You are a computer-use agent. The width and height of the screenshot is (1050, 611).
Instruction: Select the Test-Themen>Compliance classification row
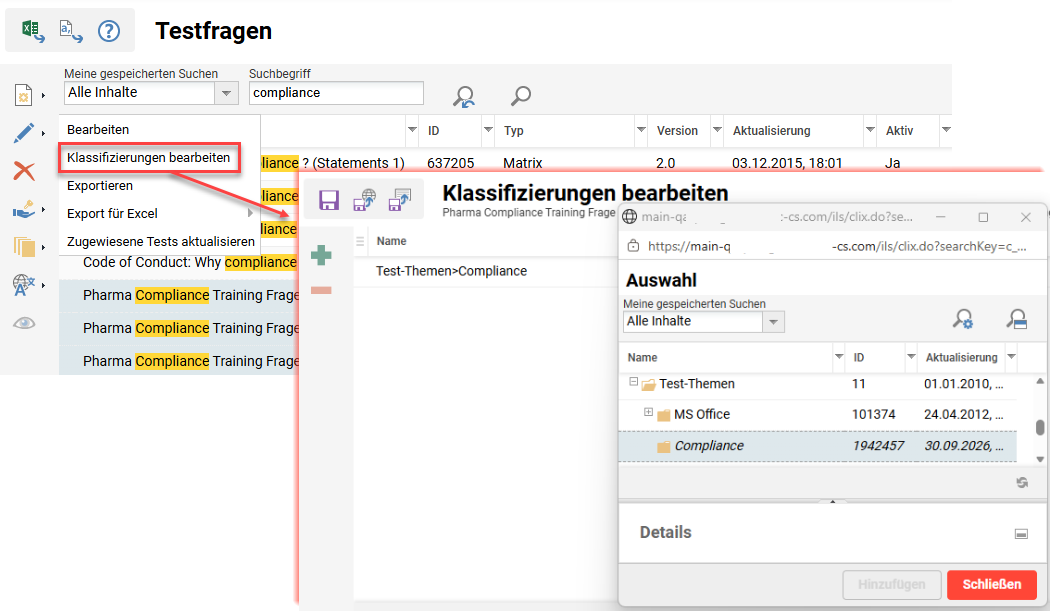tap(485, 271)
